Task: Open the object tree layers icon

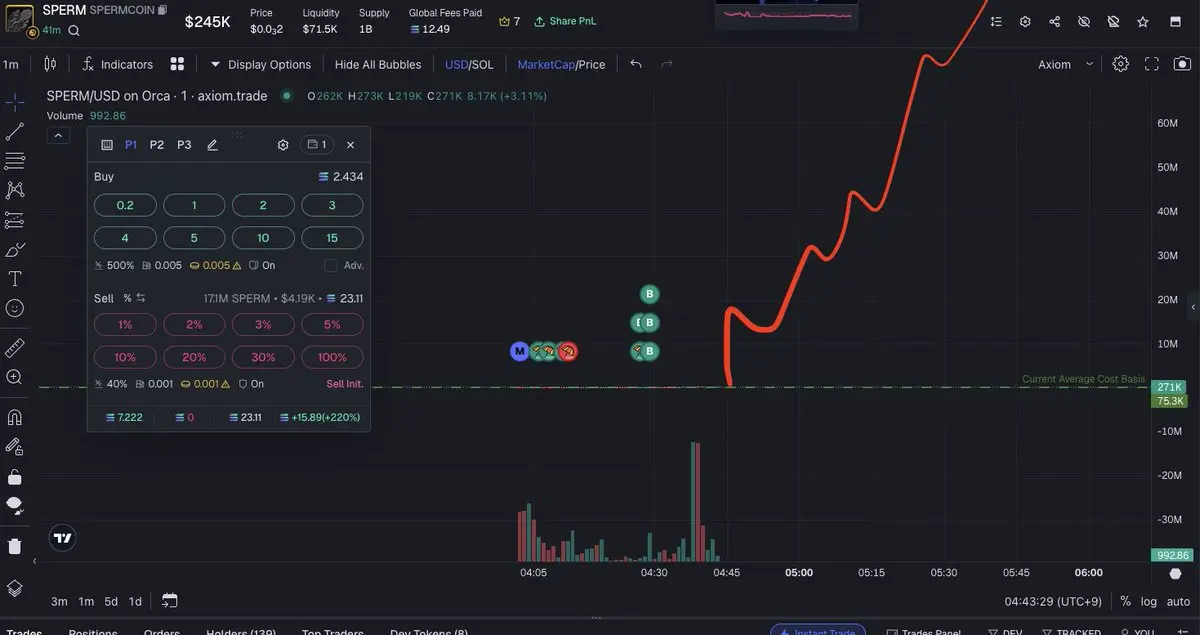Action: click(15, 587)
